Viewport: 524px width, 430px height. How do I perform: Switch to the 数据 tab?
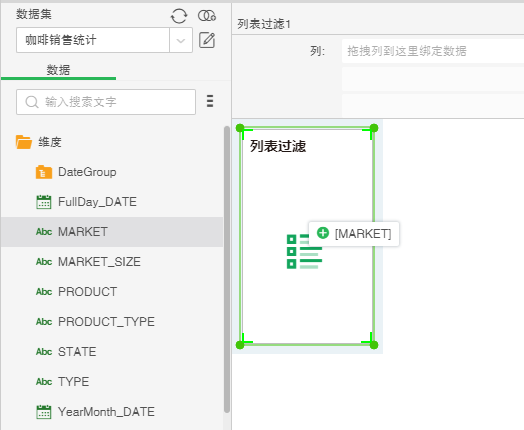[58, 70]
